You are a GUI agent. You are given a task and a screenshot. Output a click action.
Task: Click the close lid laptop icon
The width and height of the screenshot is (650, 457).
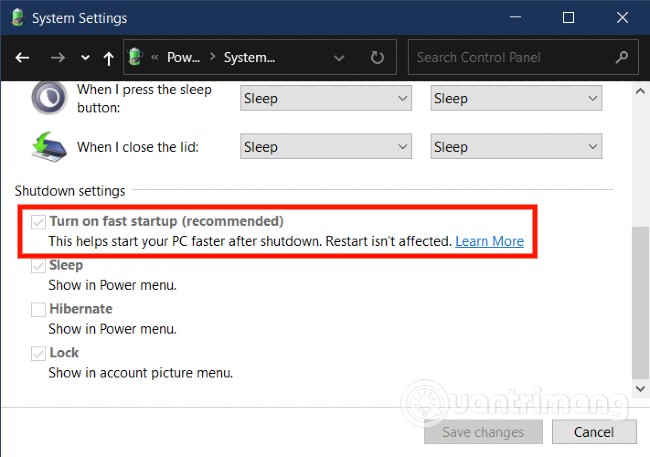[x=48, y=147]
